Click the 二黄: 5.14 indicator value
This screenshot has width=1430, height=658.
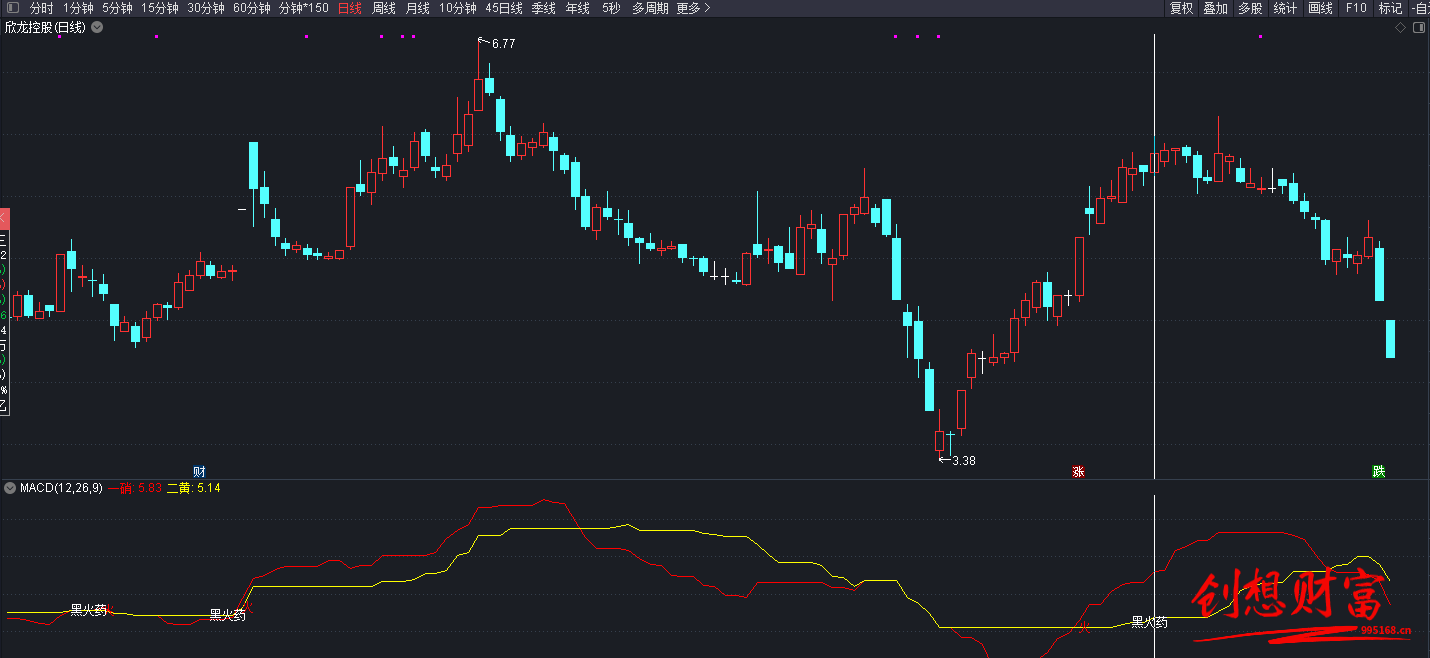193,488
